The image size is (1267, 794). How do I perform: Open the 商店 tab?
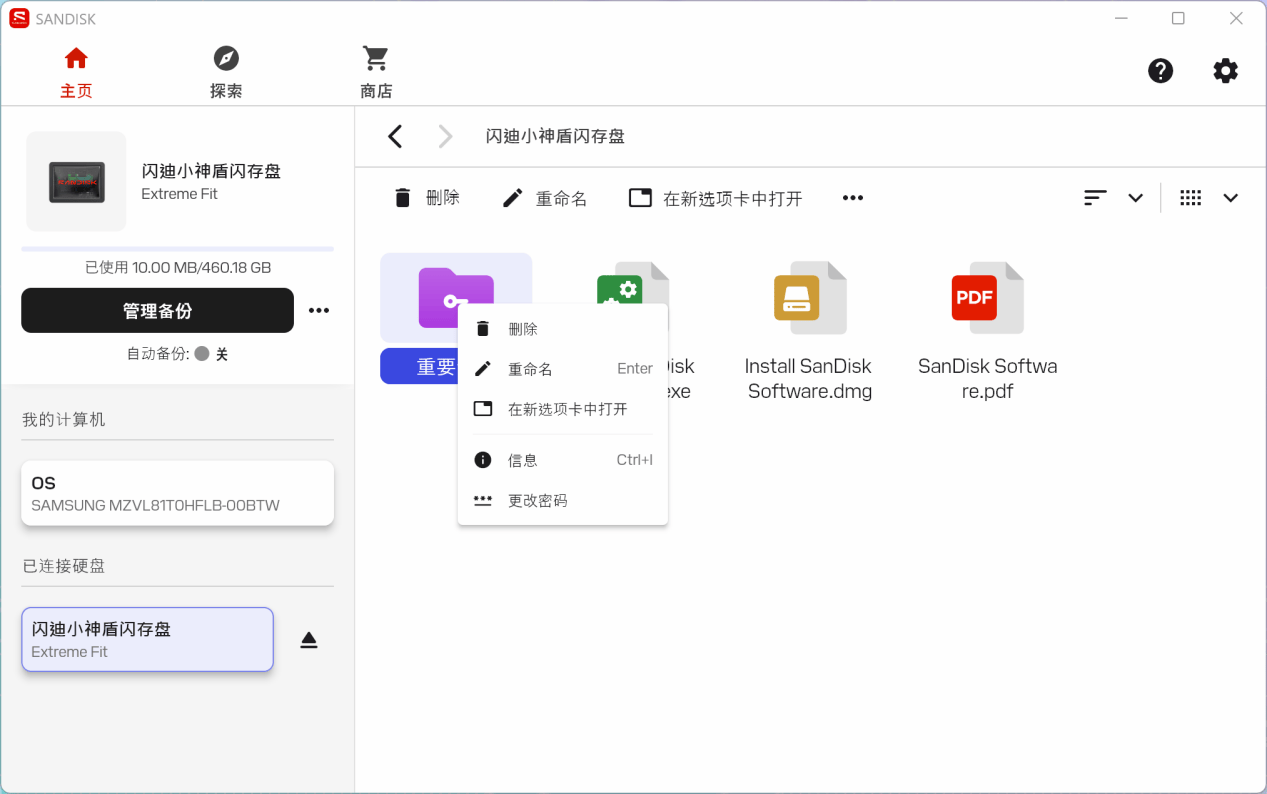tap(376, 72)
